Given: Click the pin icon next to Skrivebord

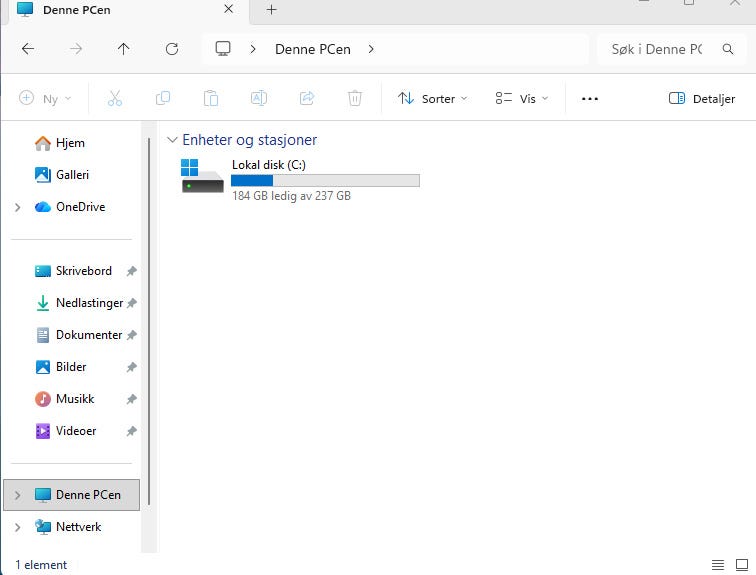Looking at the screenshot, I should click(132, 271).
